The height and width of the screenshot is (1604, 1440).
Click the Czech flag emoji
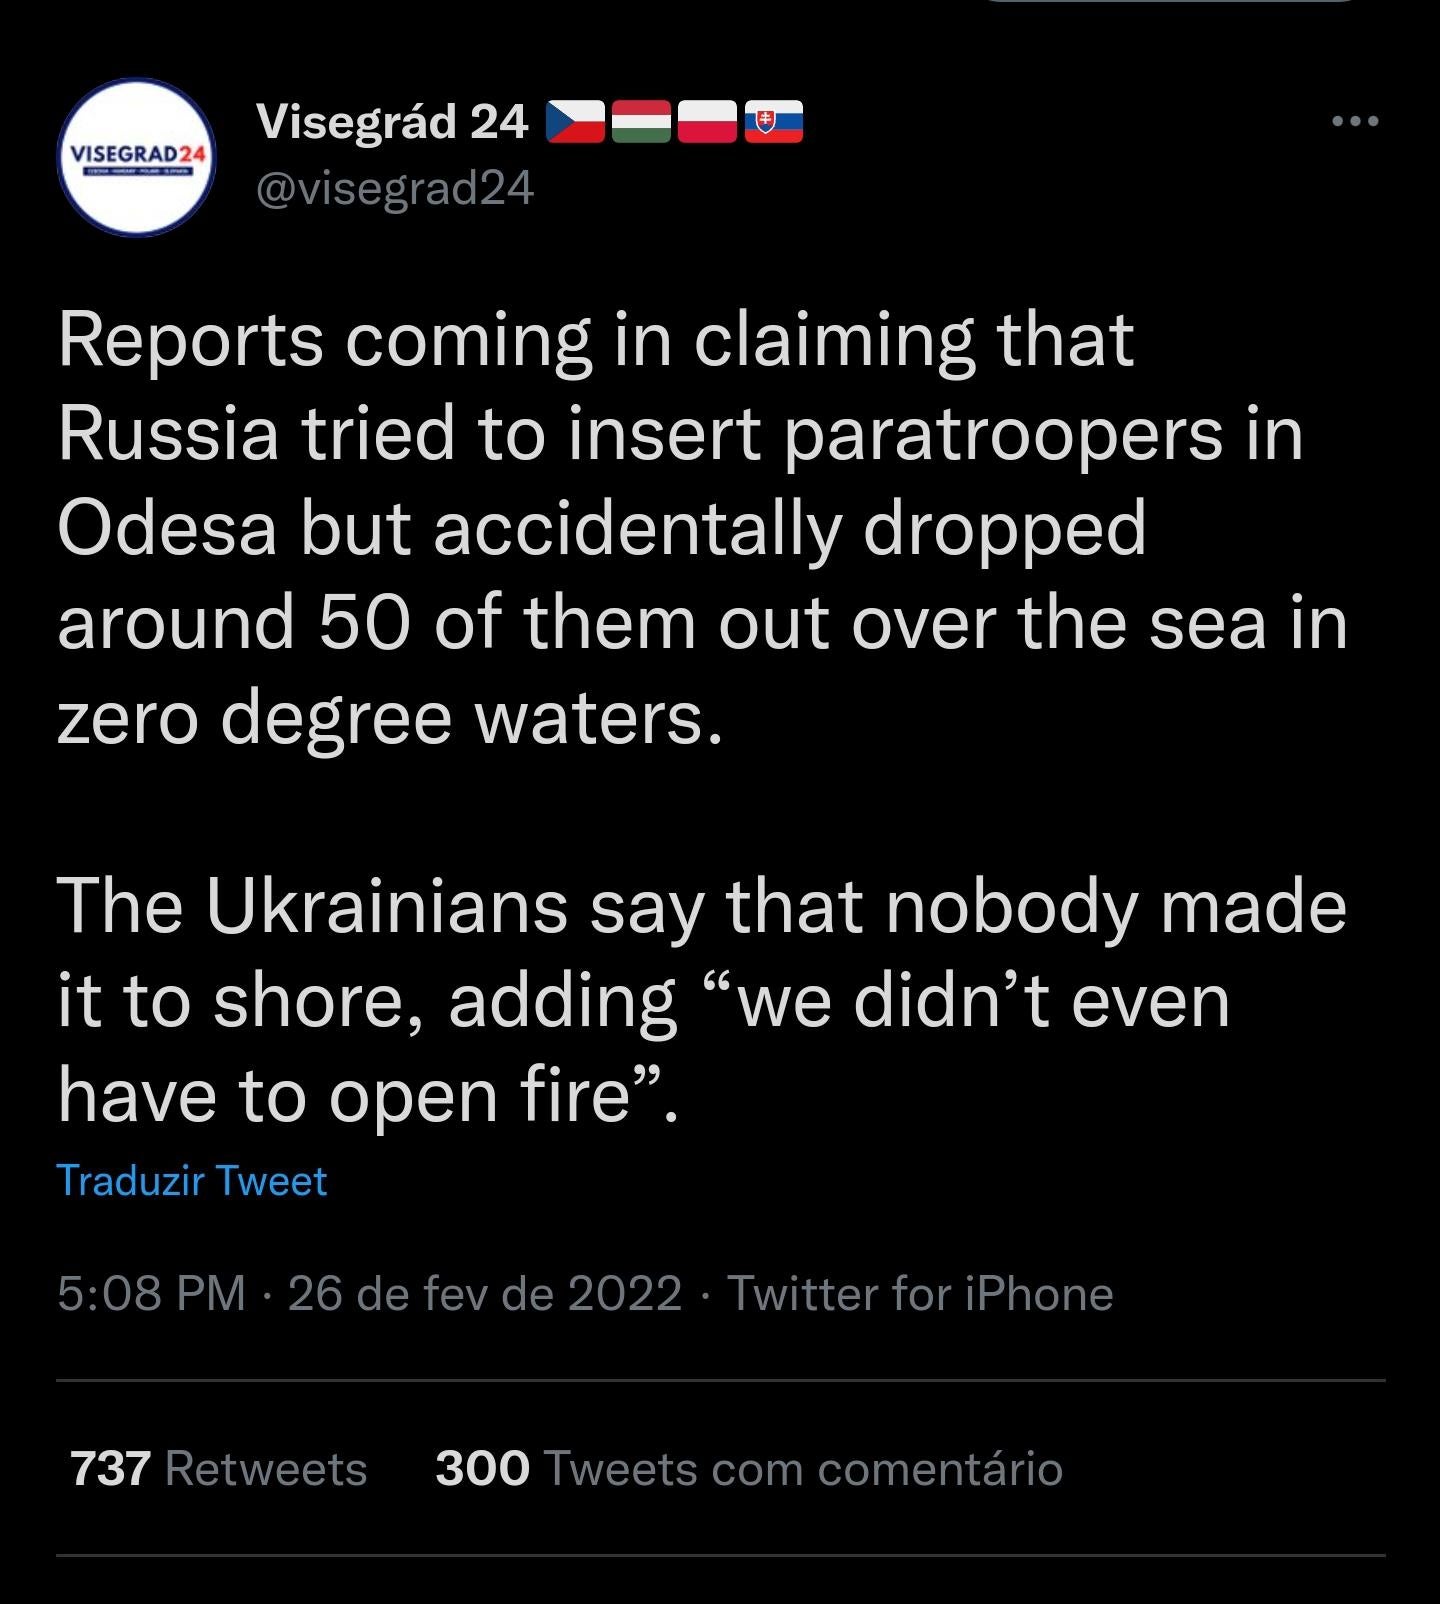point(575,122)
